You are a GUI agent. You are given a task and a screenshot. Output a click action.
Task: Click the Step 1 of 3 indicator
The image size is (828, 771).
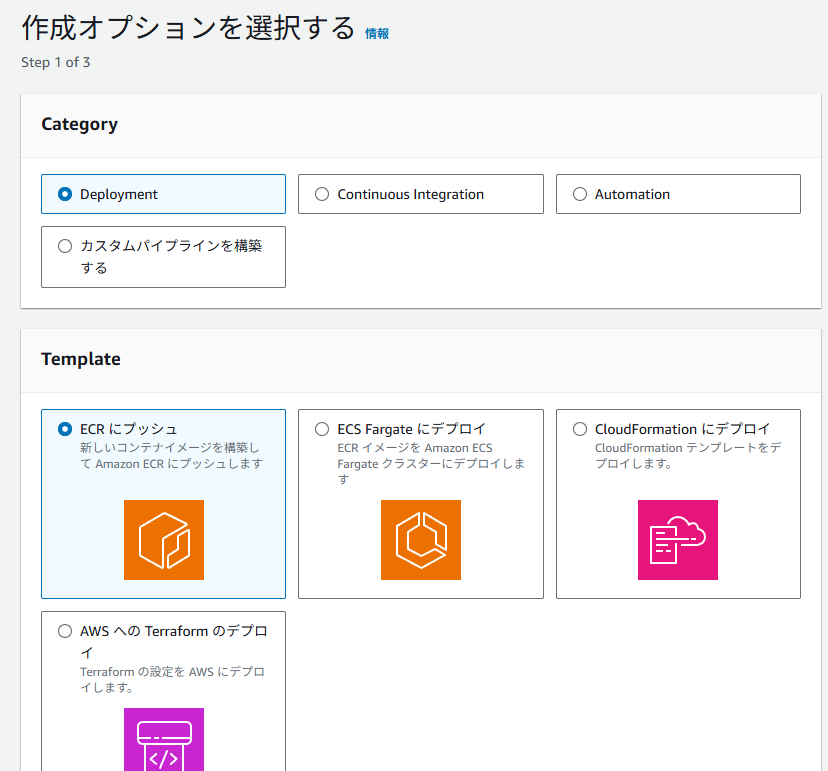[x=55, y=62]
